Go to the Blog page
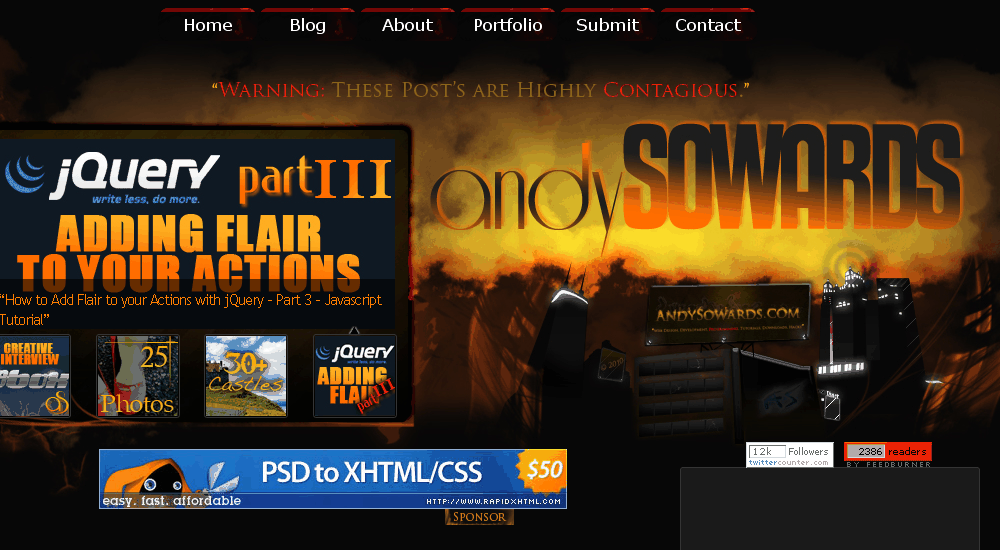Screen dimensions: 1000x550 coord(307,25)
